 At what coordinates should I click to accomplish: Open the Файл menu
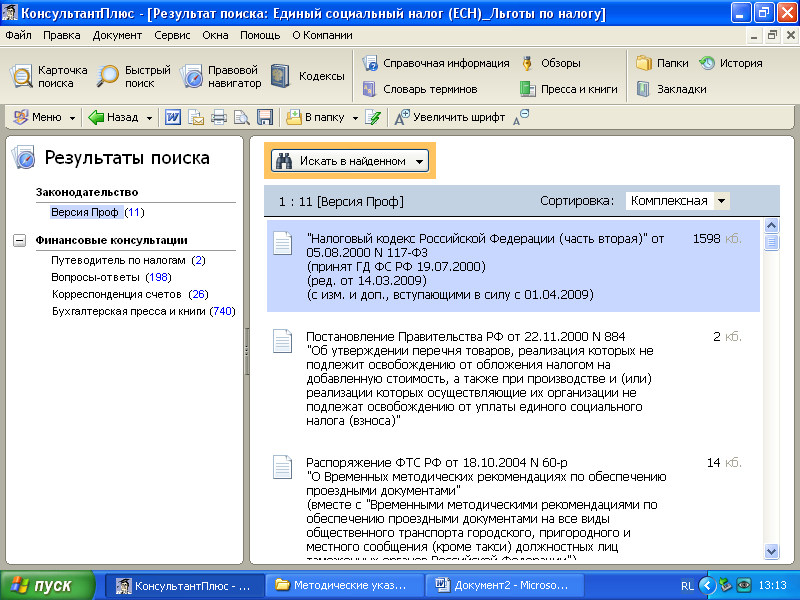[18, 35]
